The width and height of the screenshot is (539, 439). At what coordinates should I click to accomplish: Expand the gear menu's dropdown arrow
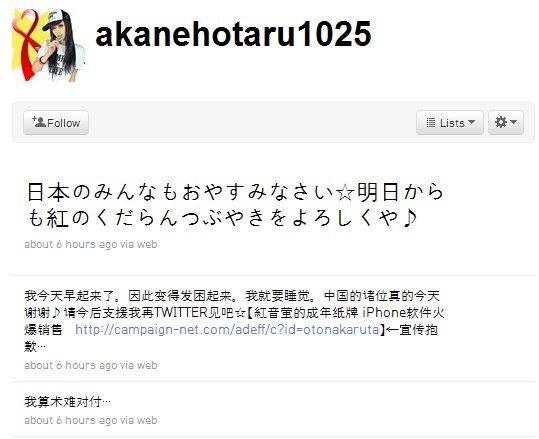point(514,122)
